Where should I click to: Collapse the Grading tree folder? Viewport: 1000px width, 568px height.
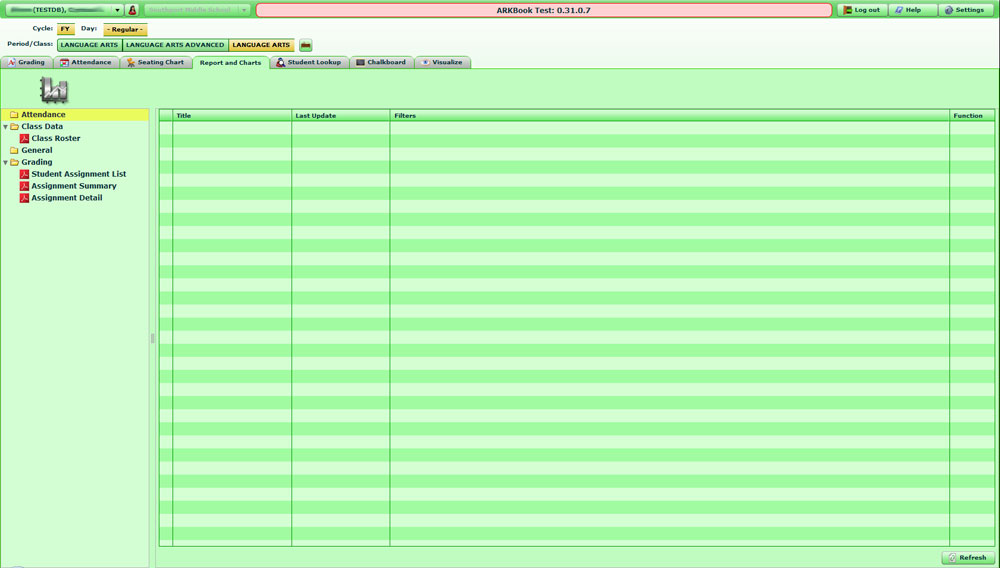pos(6,162)
